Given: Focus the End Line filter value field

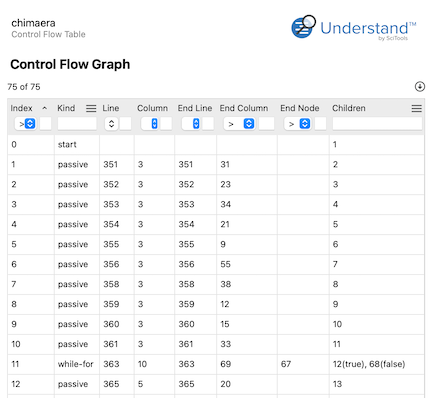Looking at the screenshot, I should [208, 124].
